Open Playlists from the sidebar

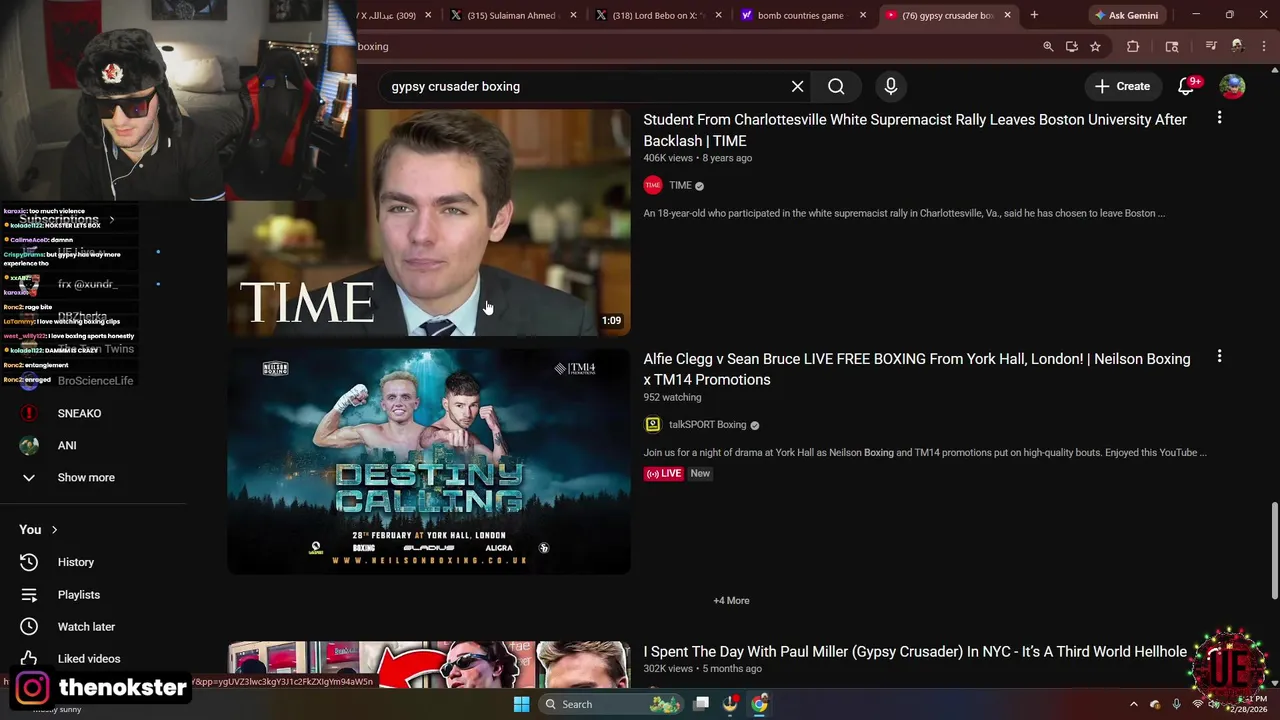click(x=78, y=594)
